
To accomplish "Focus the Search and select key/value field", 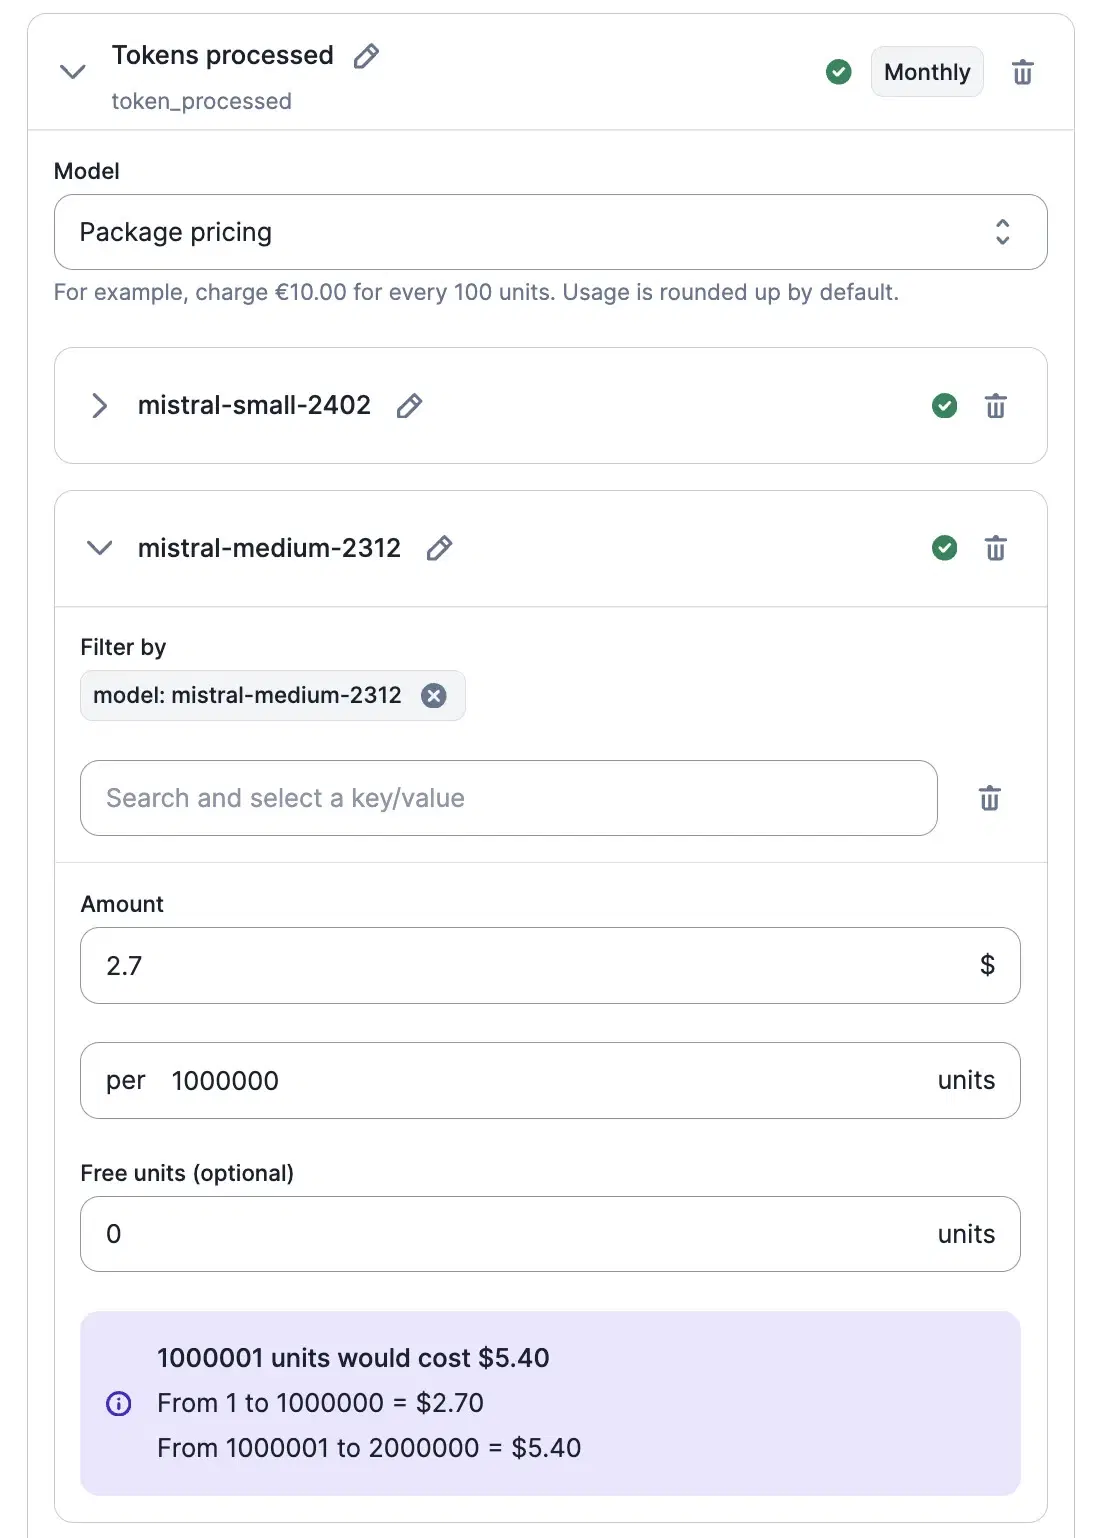I will [x=508, y=798].
